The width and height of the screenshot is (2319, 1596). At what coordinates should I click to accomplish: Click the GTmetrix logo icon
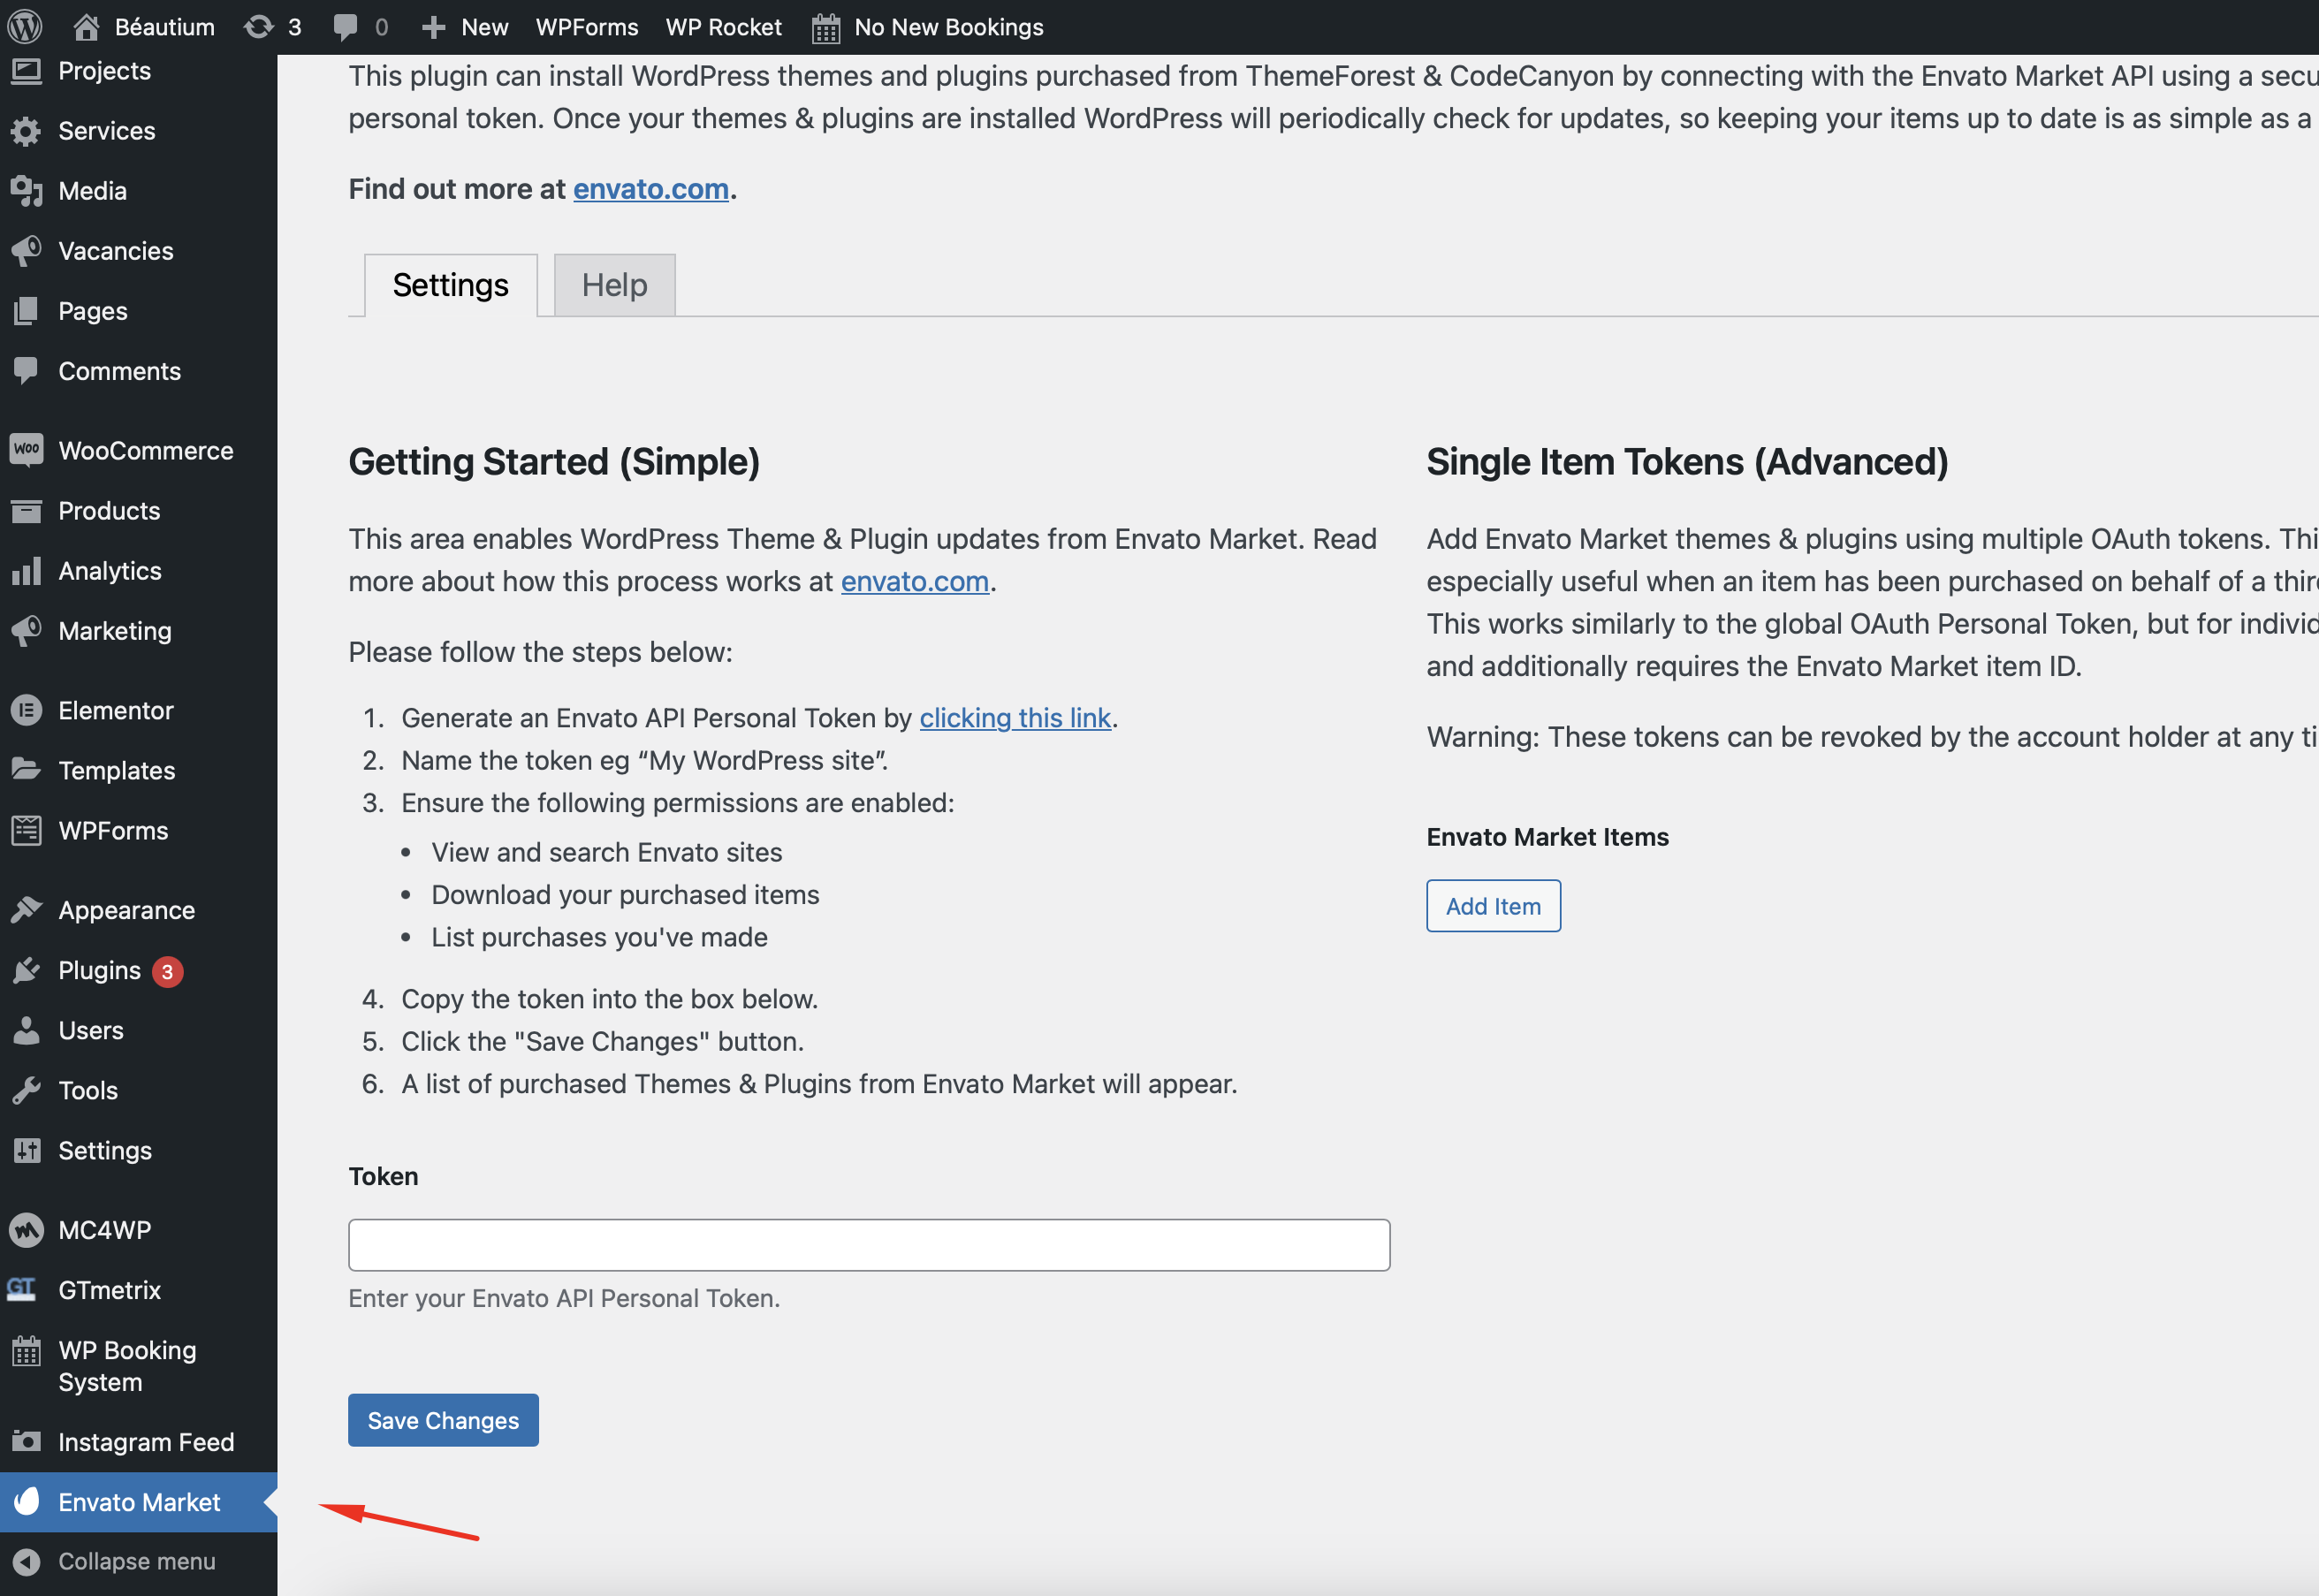(22, 1289)
